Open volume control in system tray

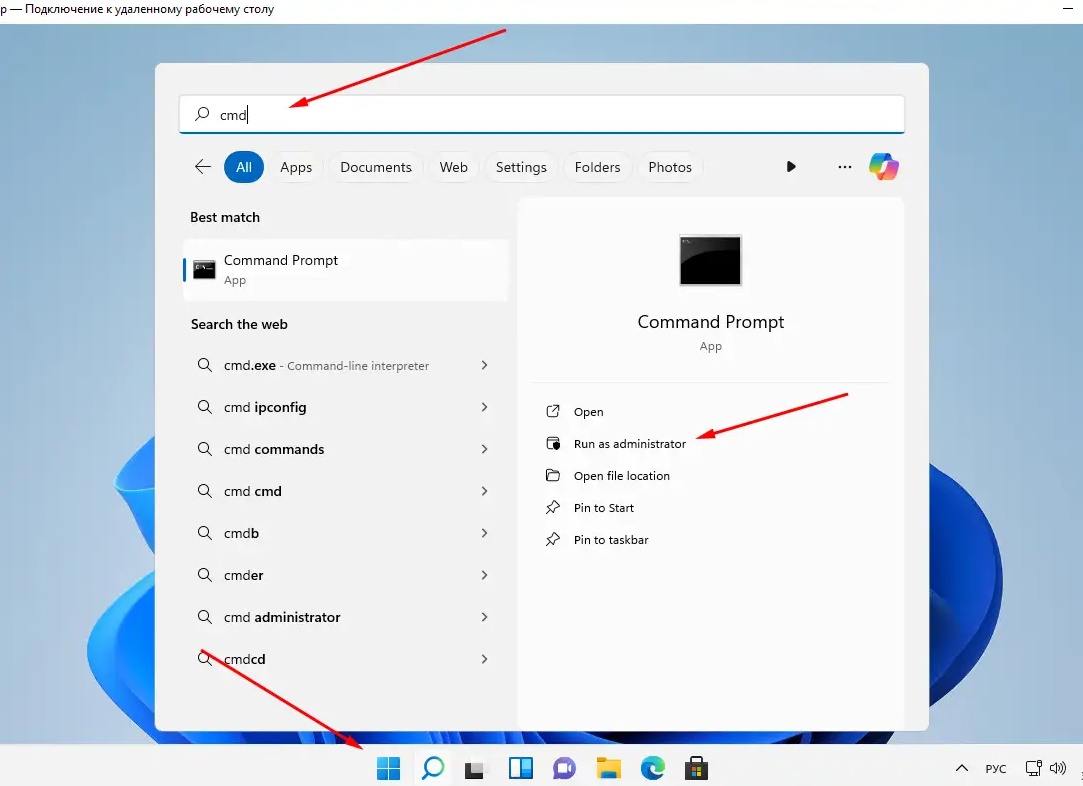click(x=1057, y=768)
